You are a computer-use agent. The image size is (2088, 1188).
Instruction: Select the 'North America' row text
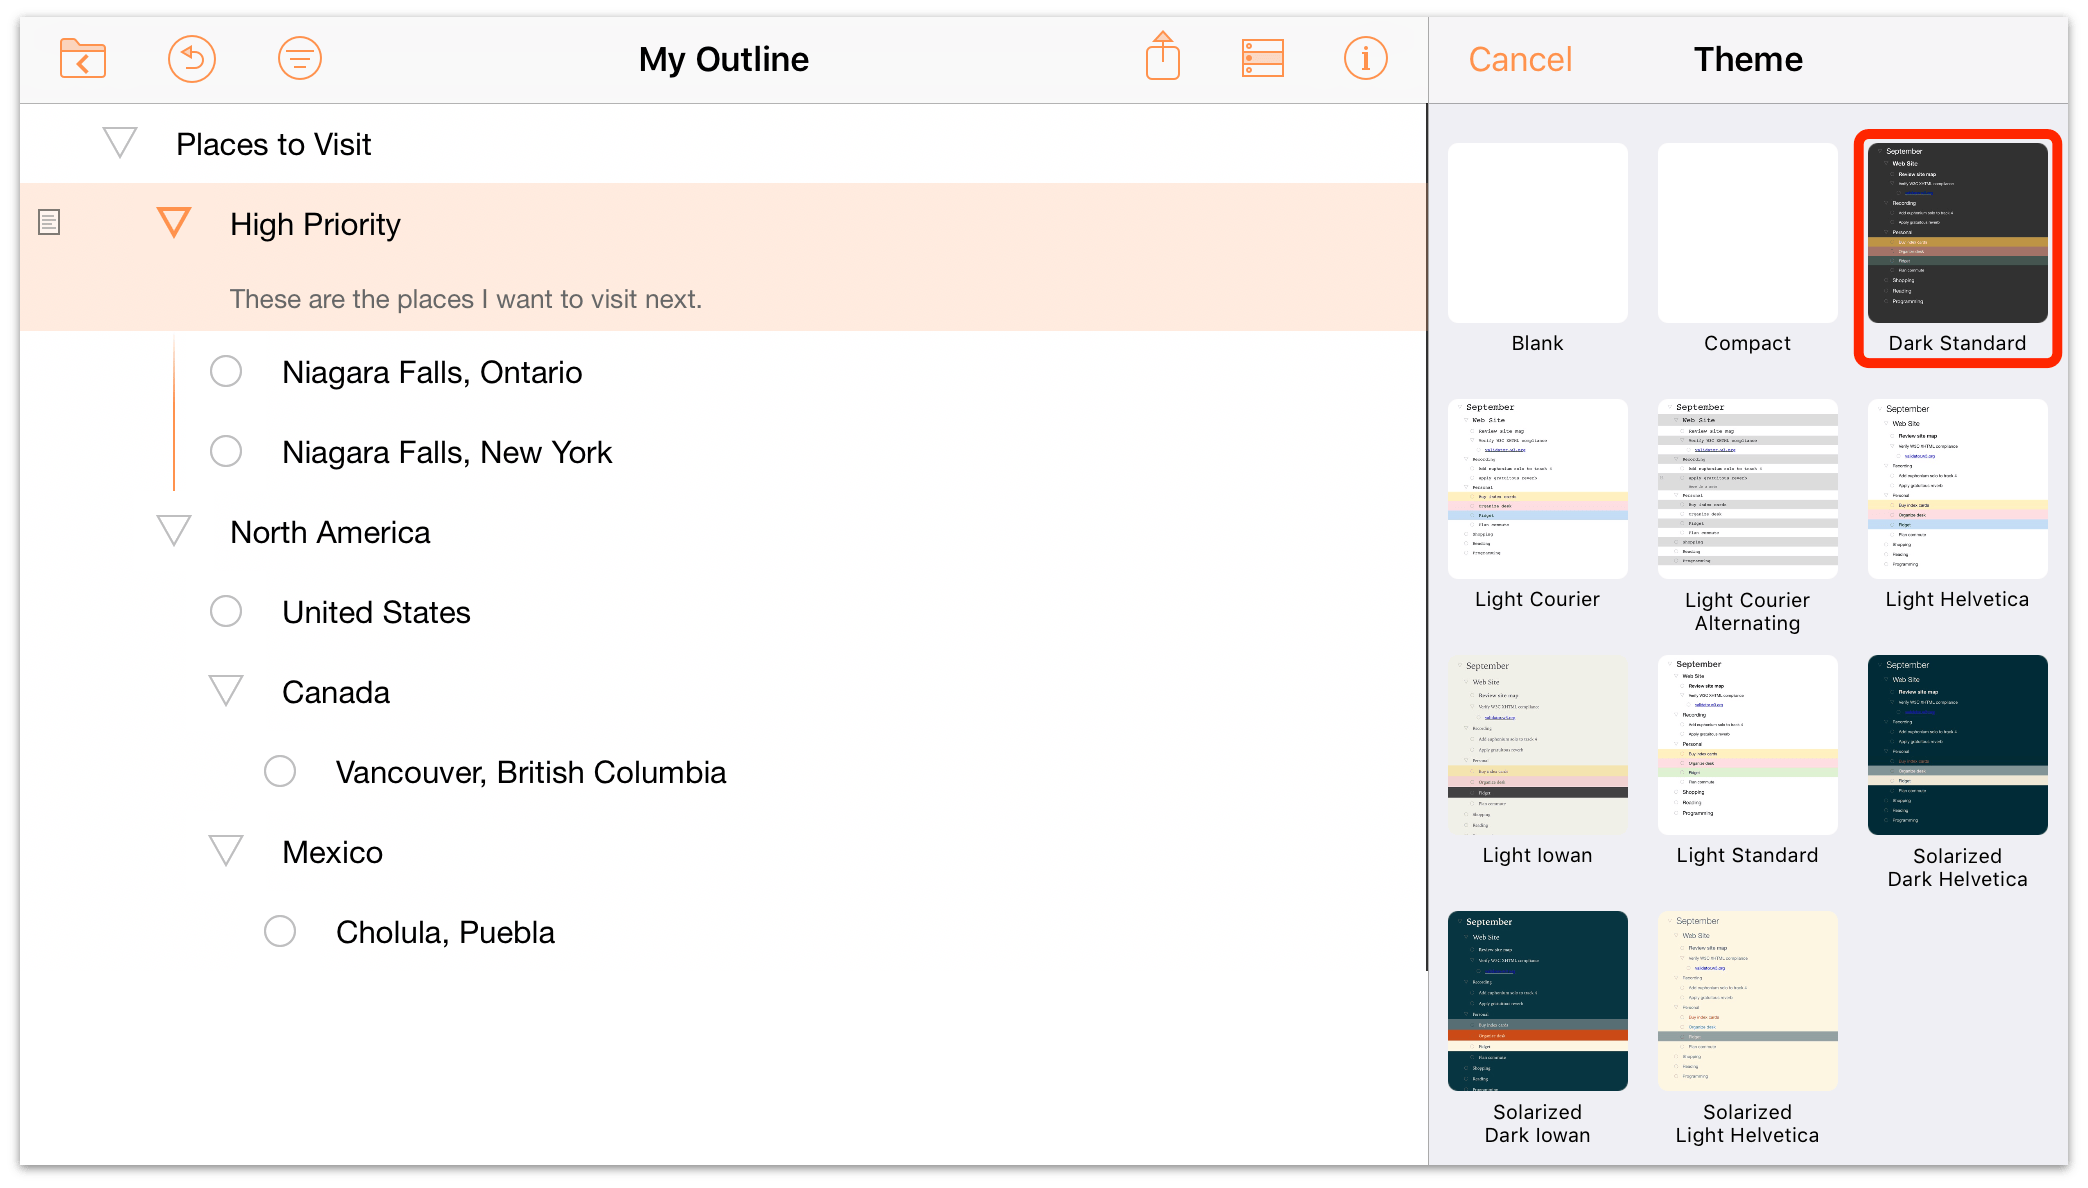coord(330,532)
